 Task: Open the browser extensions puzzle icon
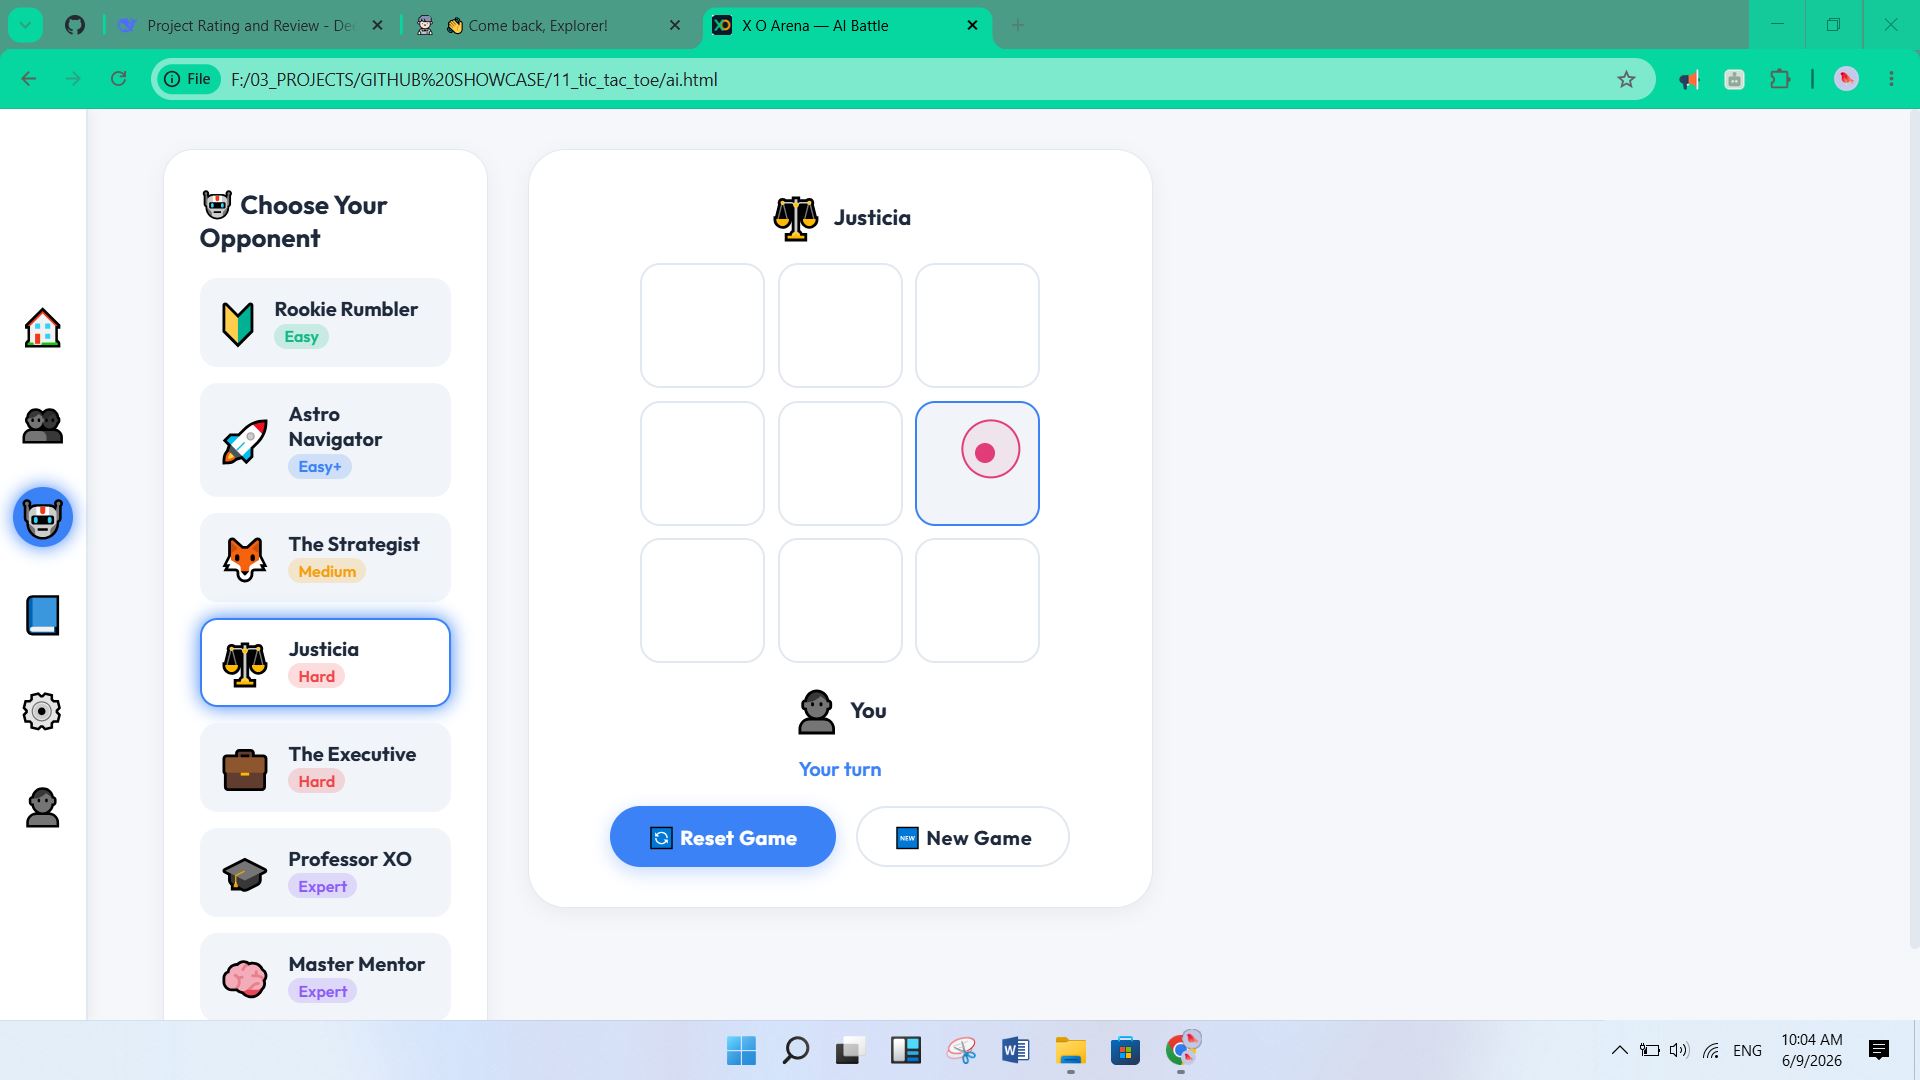(1780, 79)
